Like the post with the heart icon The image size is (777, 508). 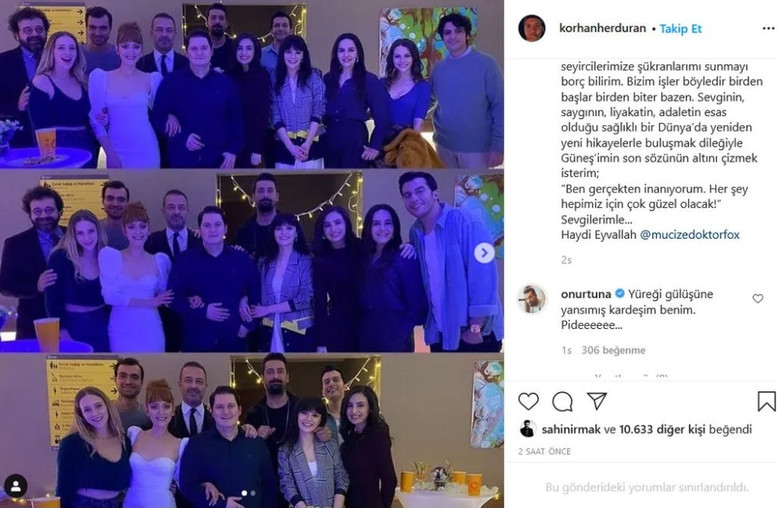pos(528,401)
